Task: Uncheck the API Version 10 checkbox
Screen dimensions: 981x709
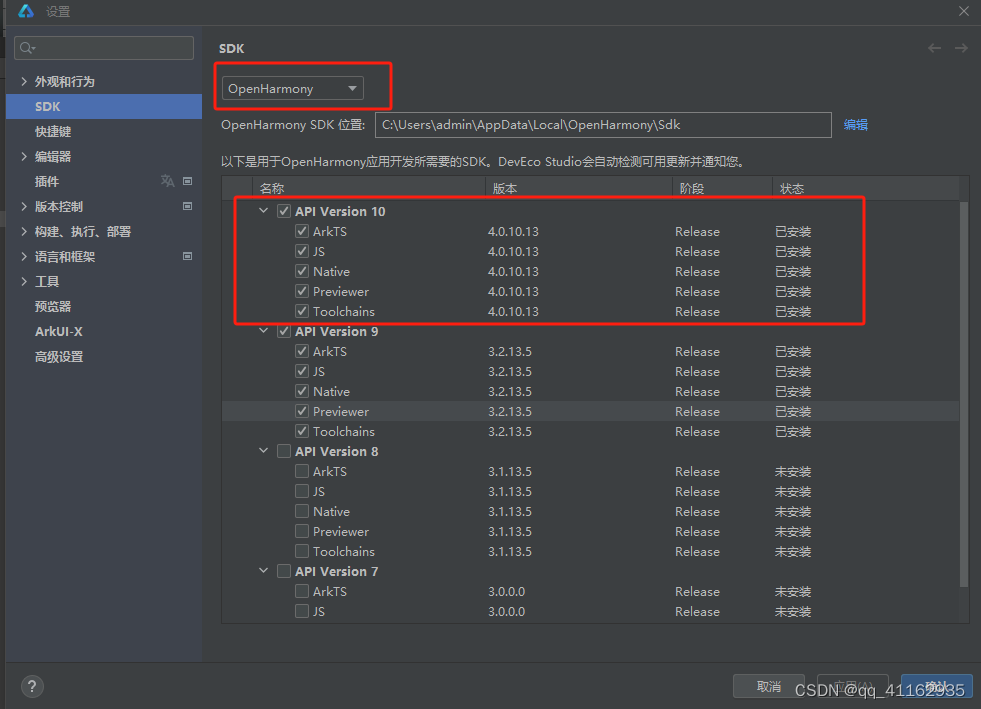Action: tap(284, 211)
